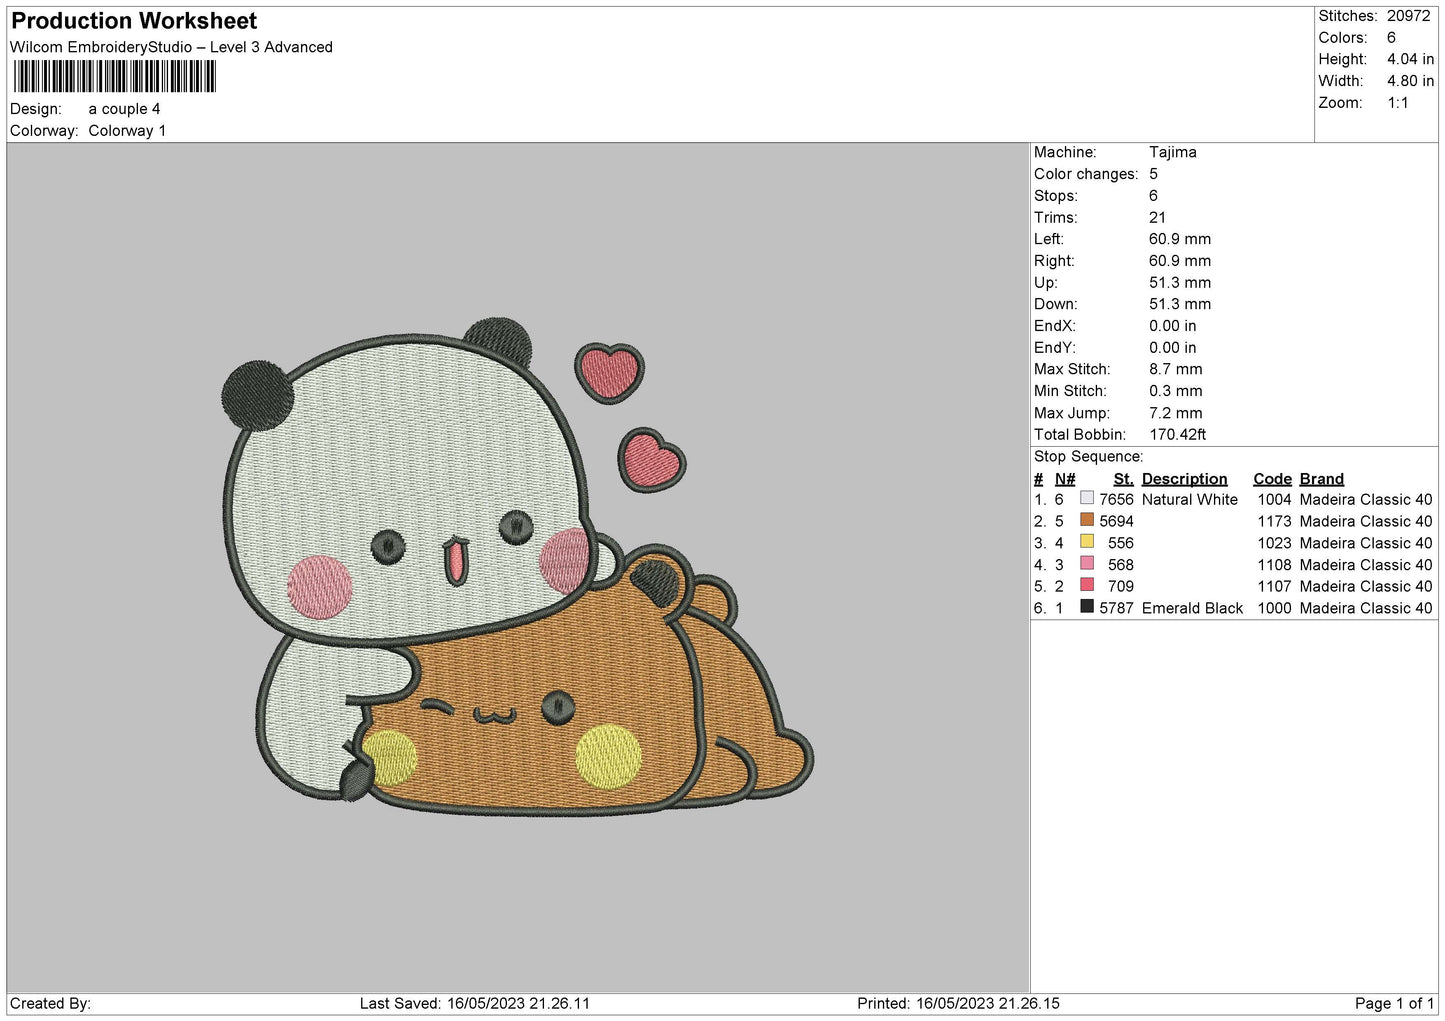Image resolution: width=1445 pixels, height=1021 pixels.
Task: Click the panda's left pink cheek
Action: coord(319,586)
